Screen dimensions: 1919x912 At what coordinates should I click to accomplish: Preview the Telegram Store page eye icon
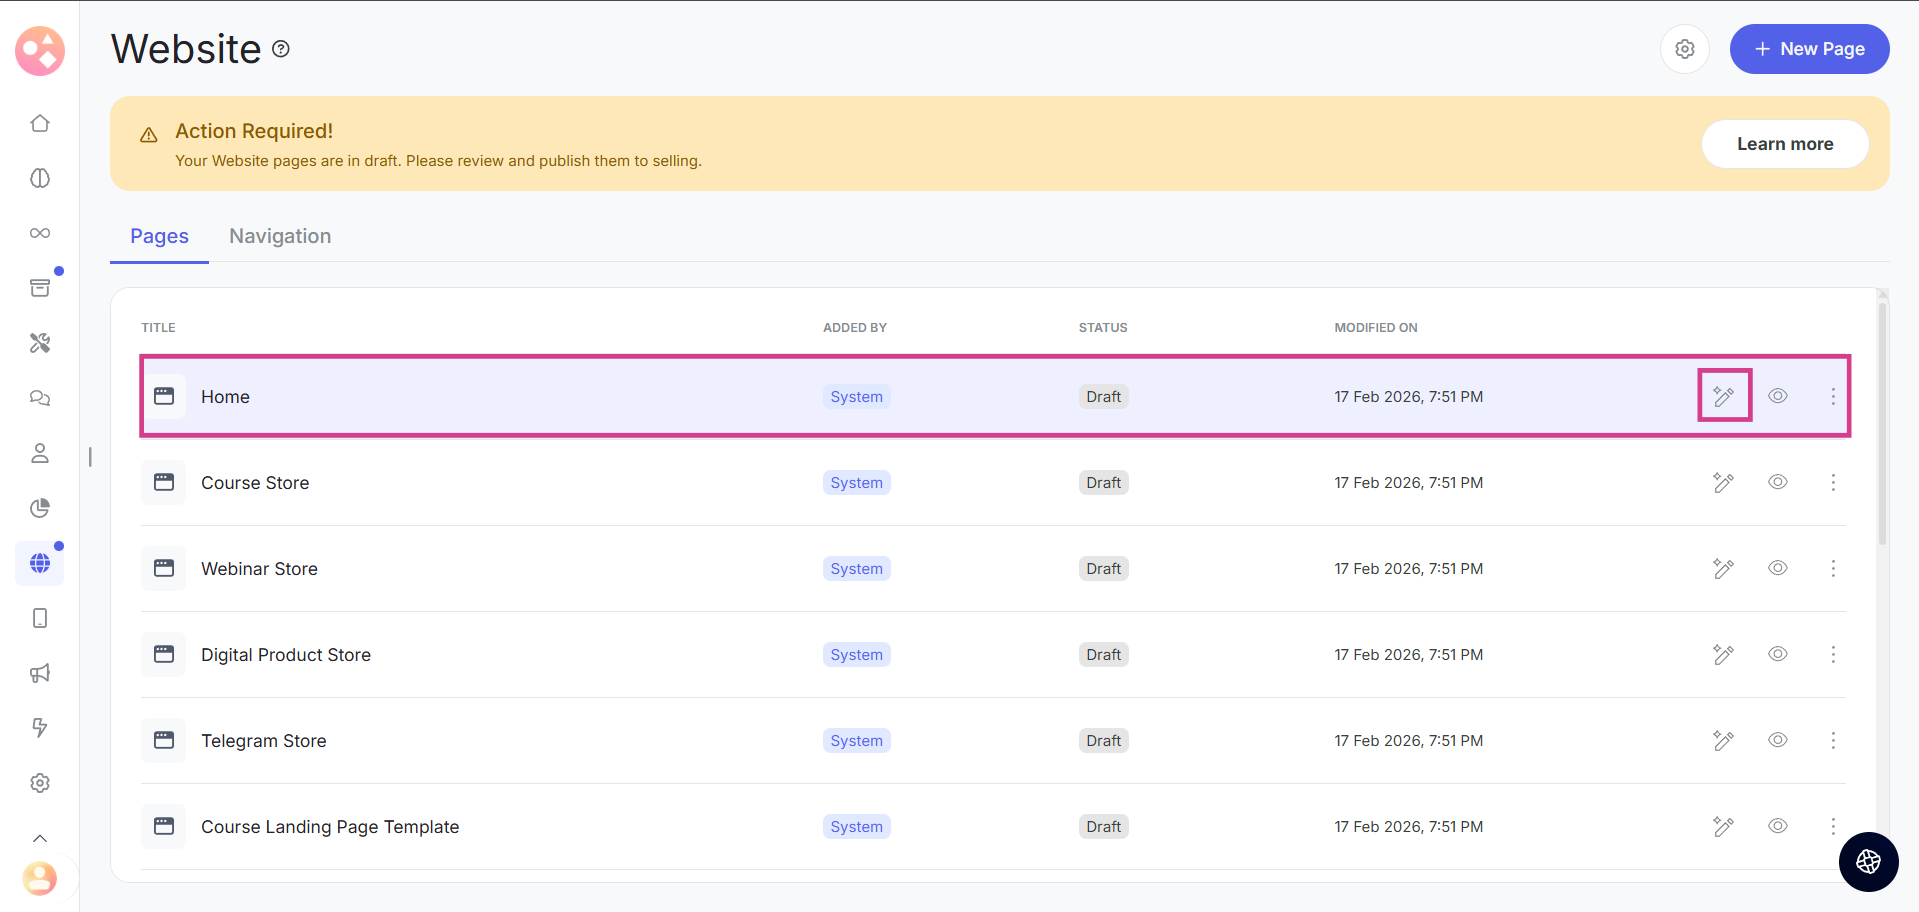tap(1778, 740)
